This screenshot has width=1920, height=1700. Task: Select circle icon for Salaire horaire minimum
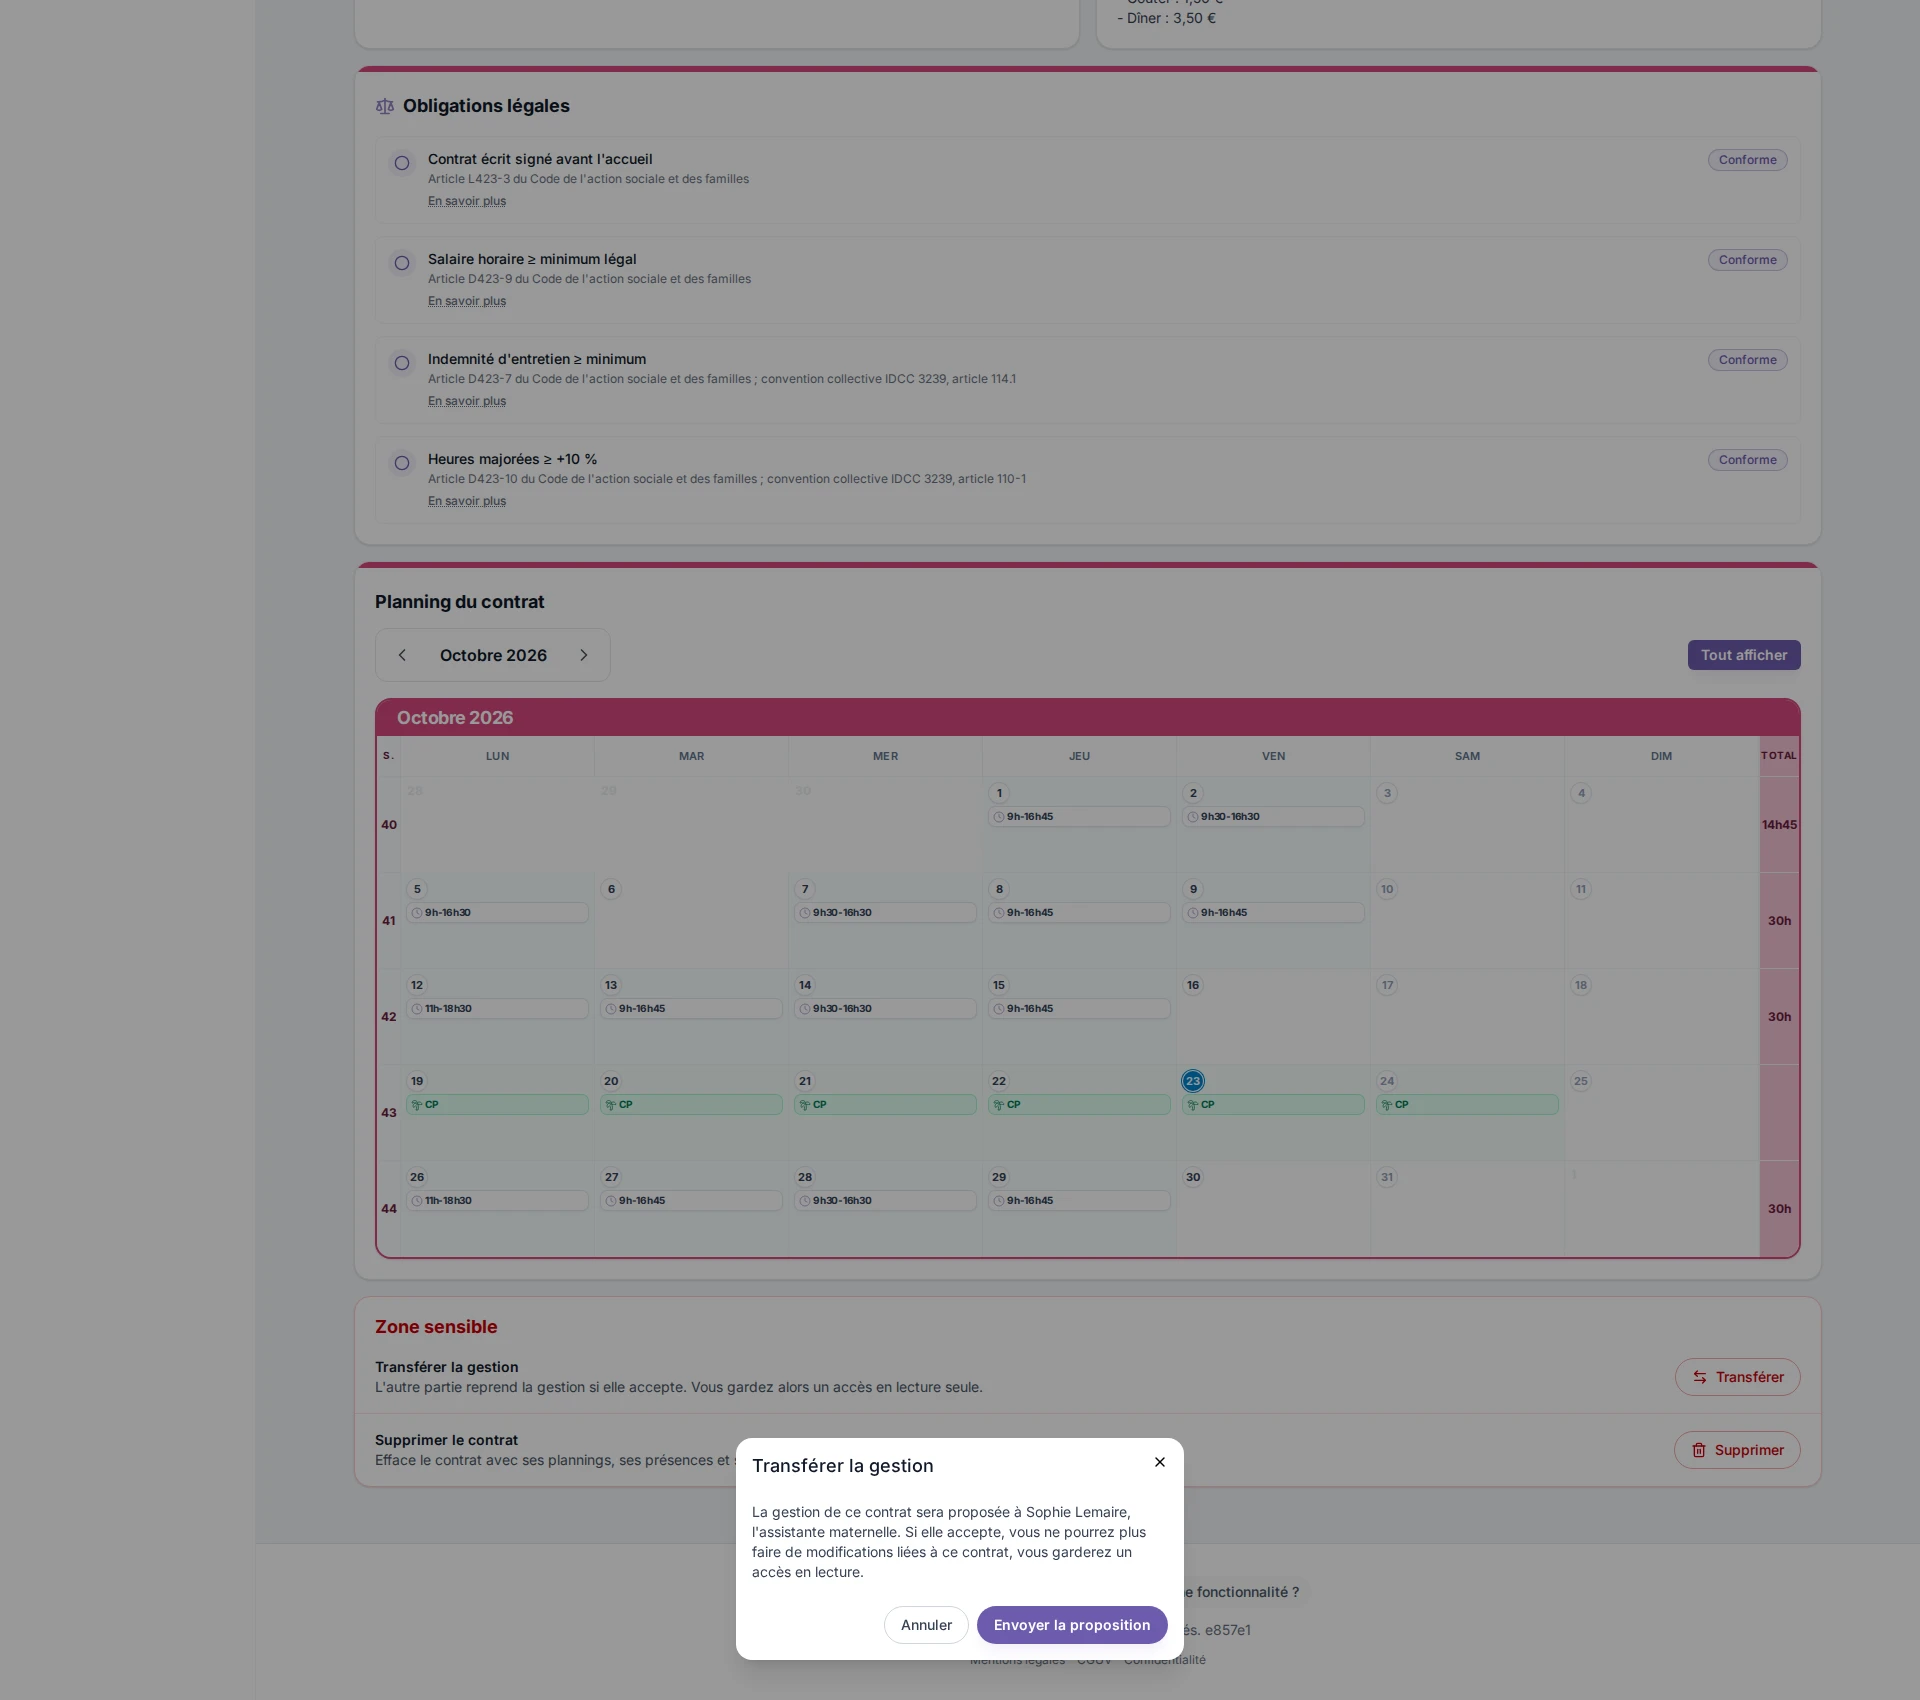[x=402, y=263]
